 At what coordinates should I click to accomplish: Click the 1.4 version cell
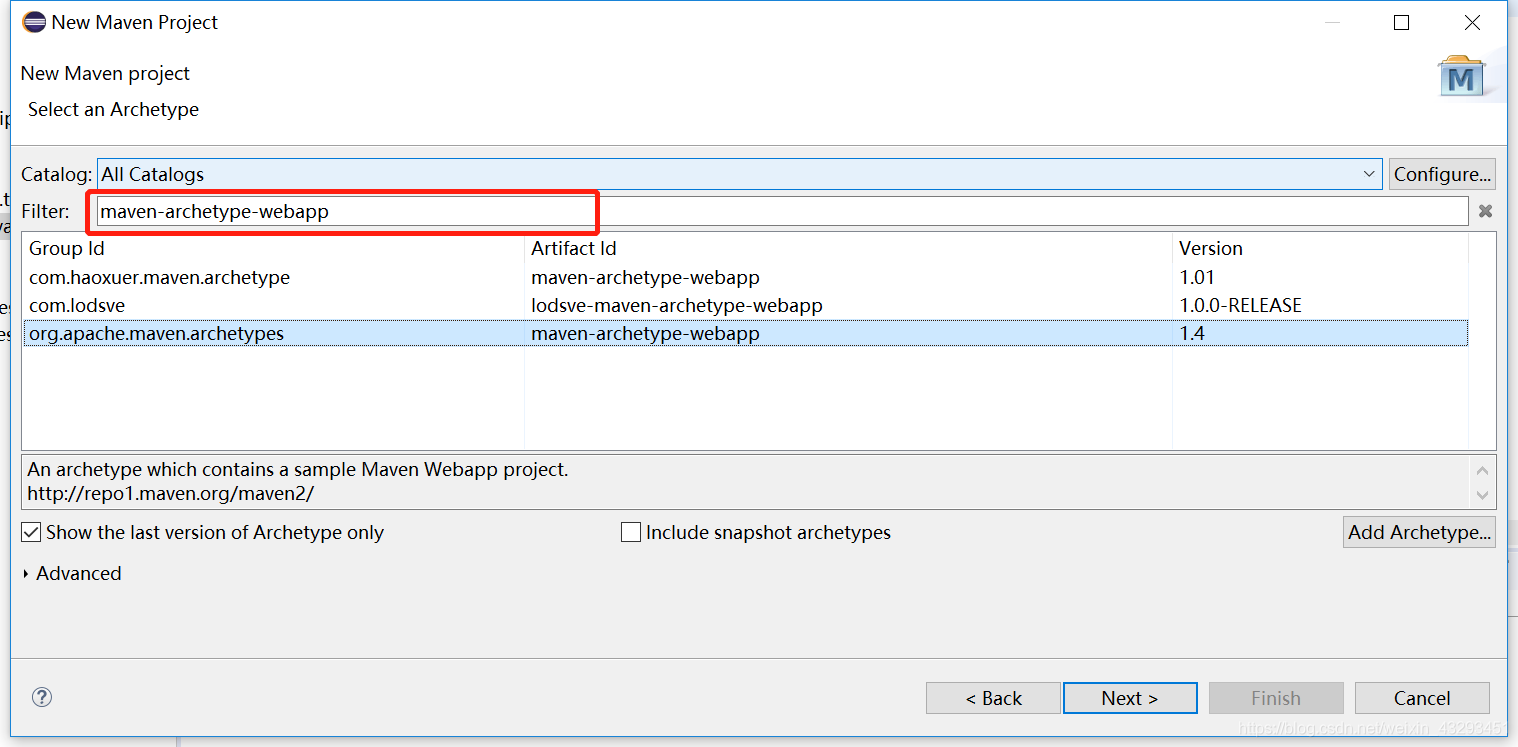1192,333
